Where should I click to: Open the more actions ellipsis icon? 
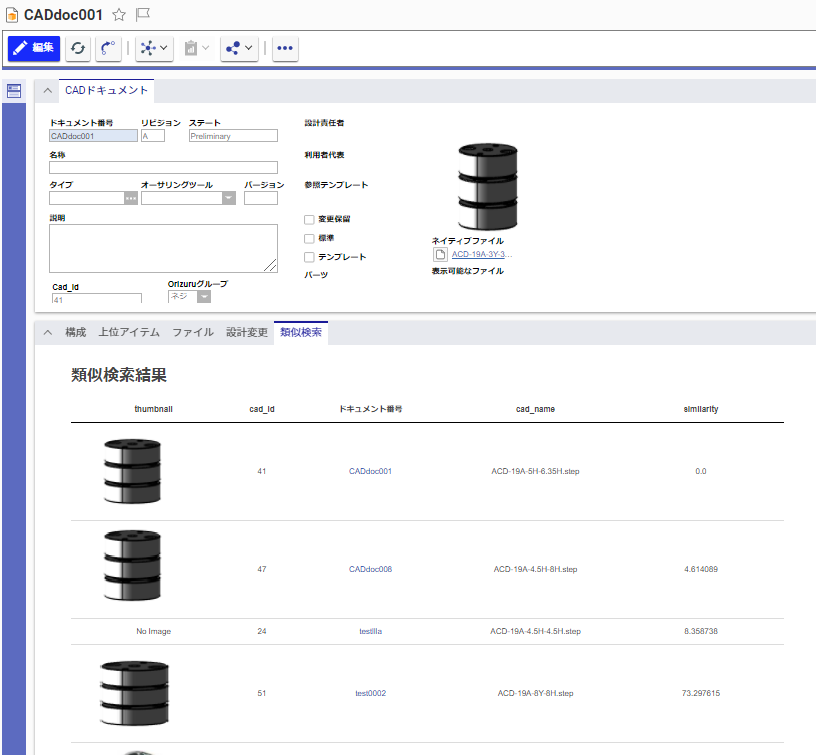click(x=285, y=48)
